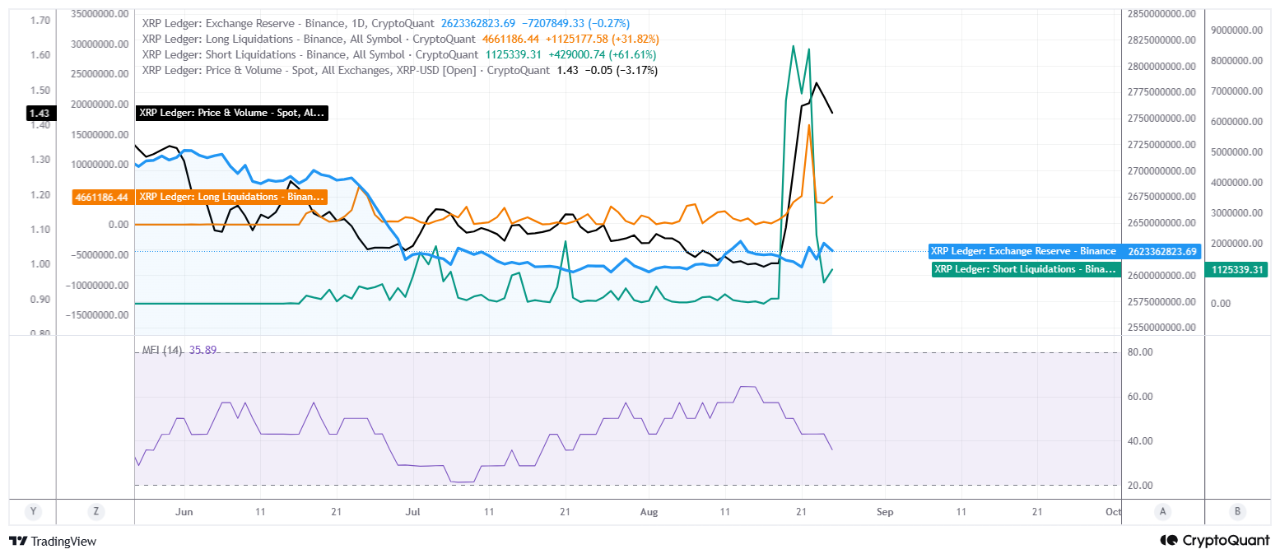This screenshot has width=1280, height=557.
Task: Select the Exchange Reserve legend title in the top legend
Action: click(290, 22)
